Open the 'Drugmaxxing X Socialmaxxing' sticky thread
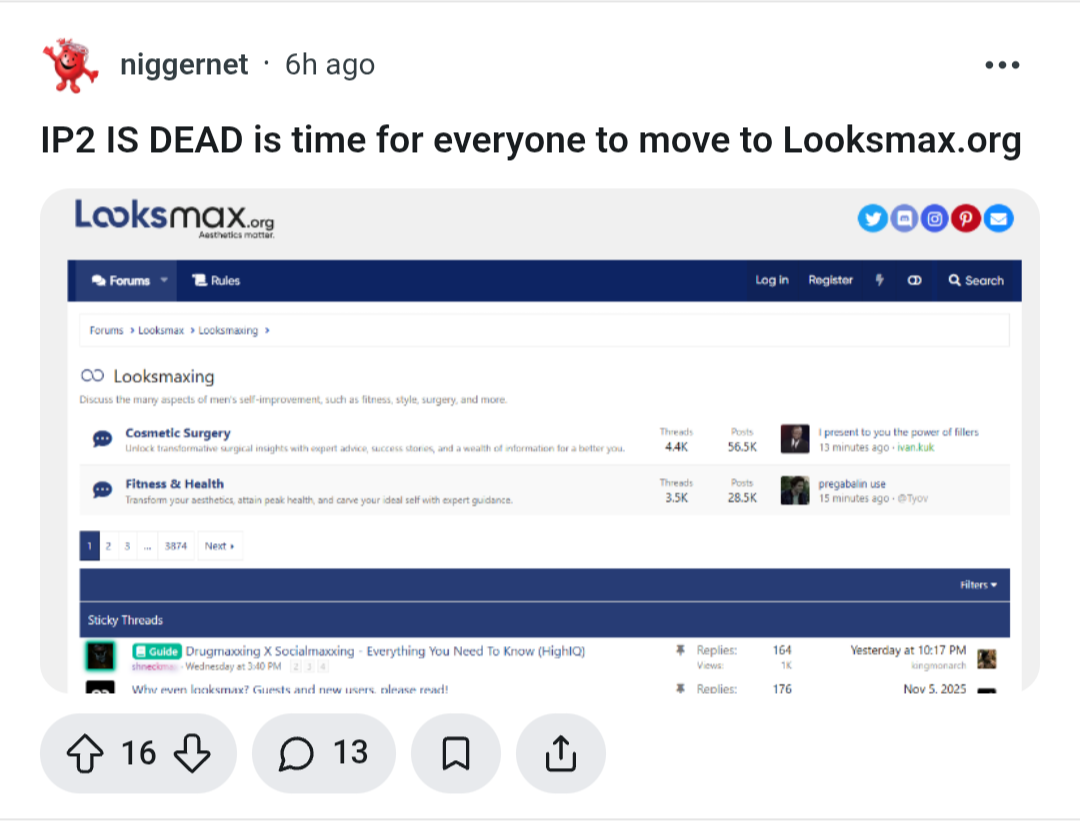The height and width of the screenshot is (823, 1080). click(x=385, y=651)
